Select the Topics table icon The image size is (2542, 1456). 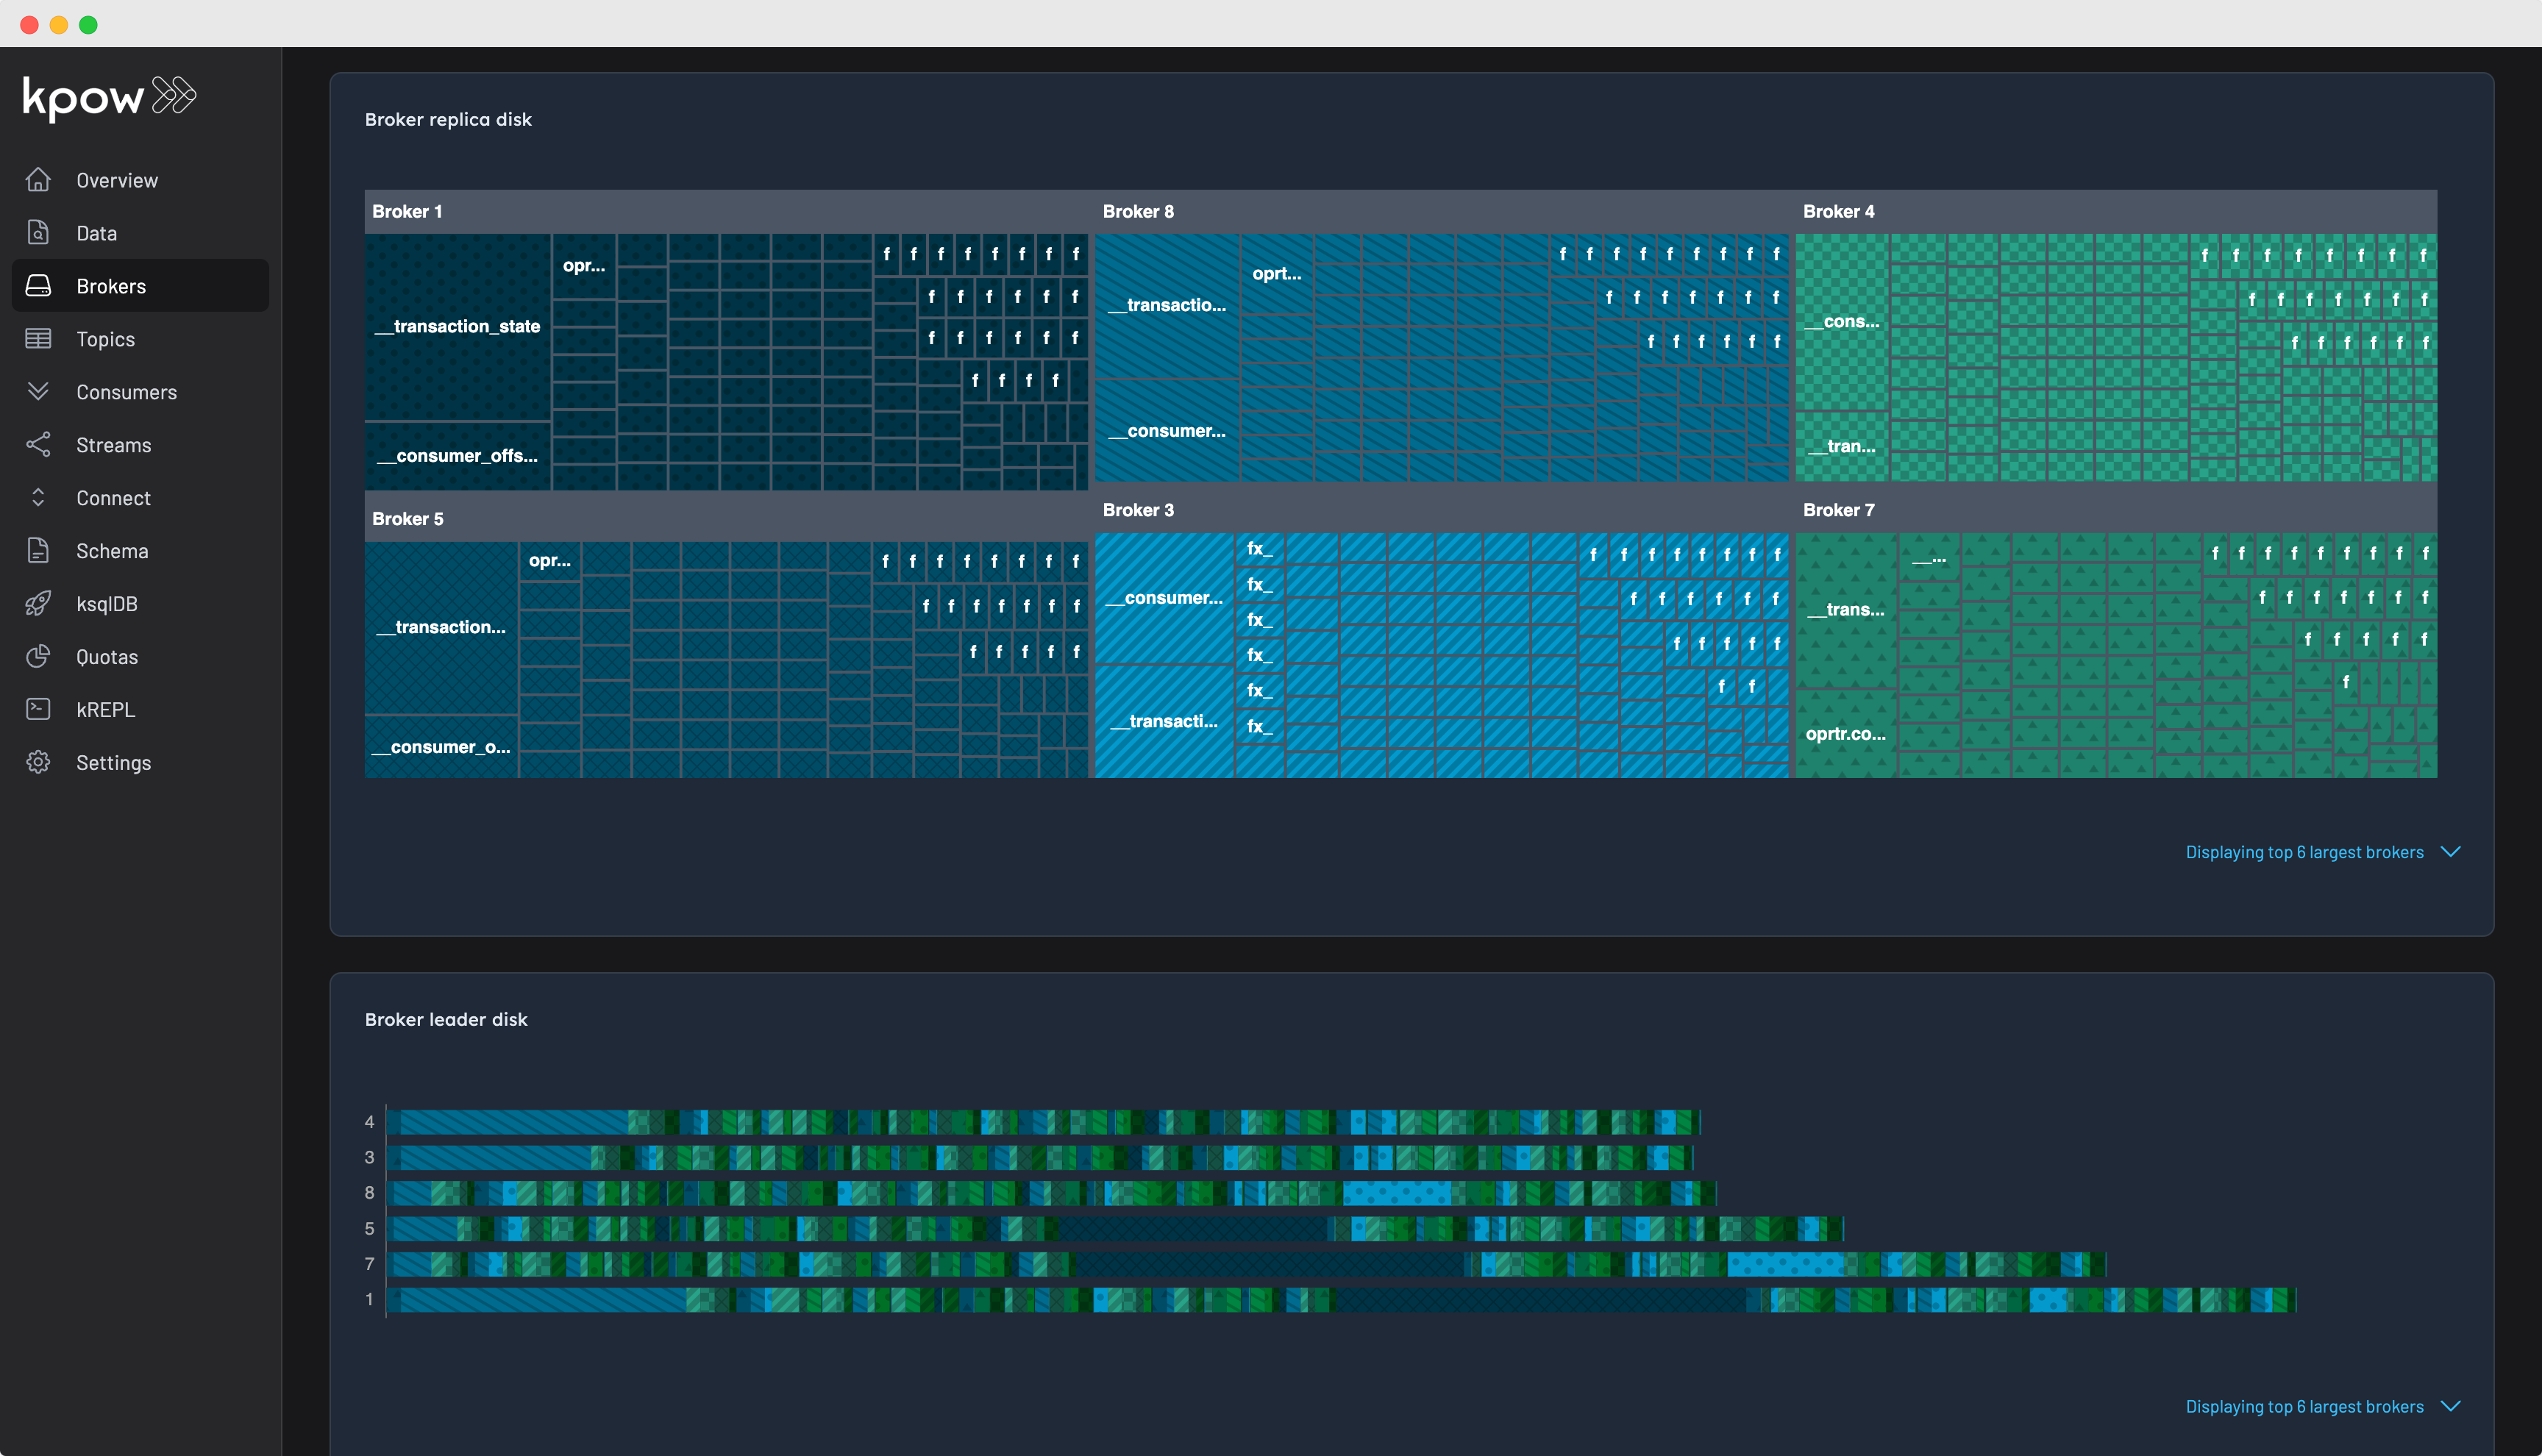tap(38, 339)
